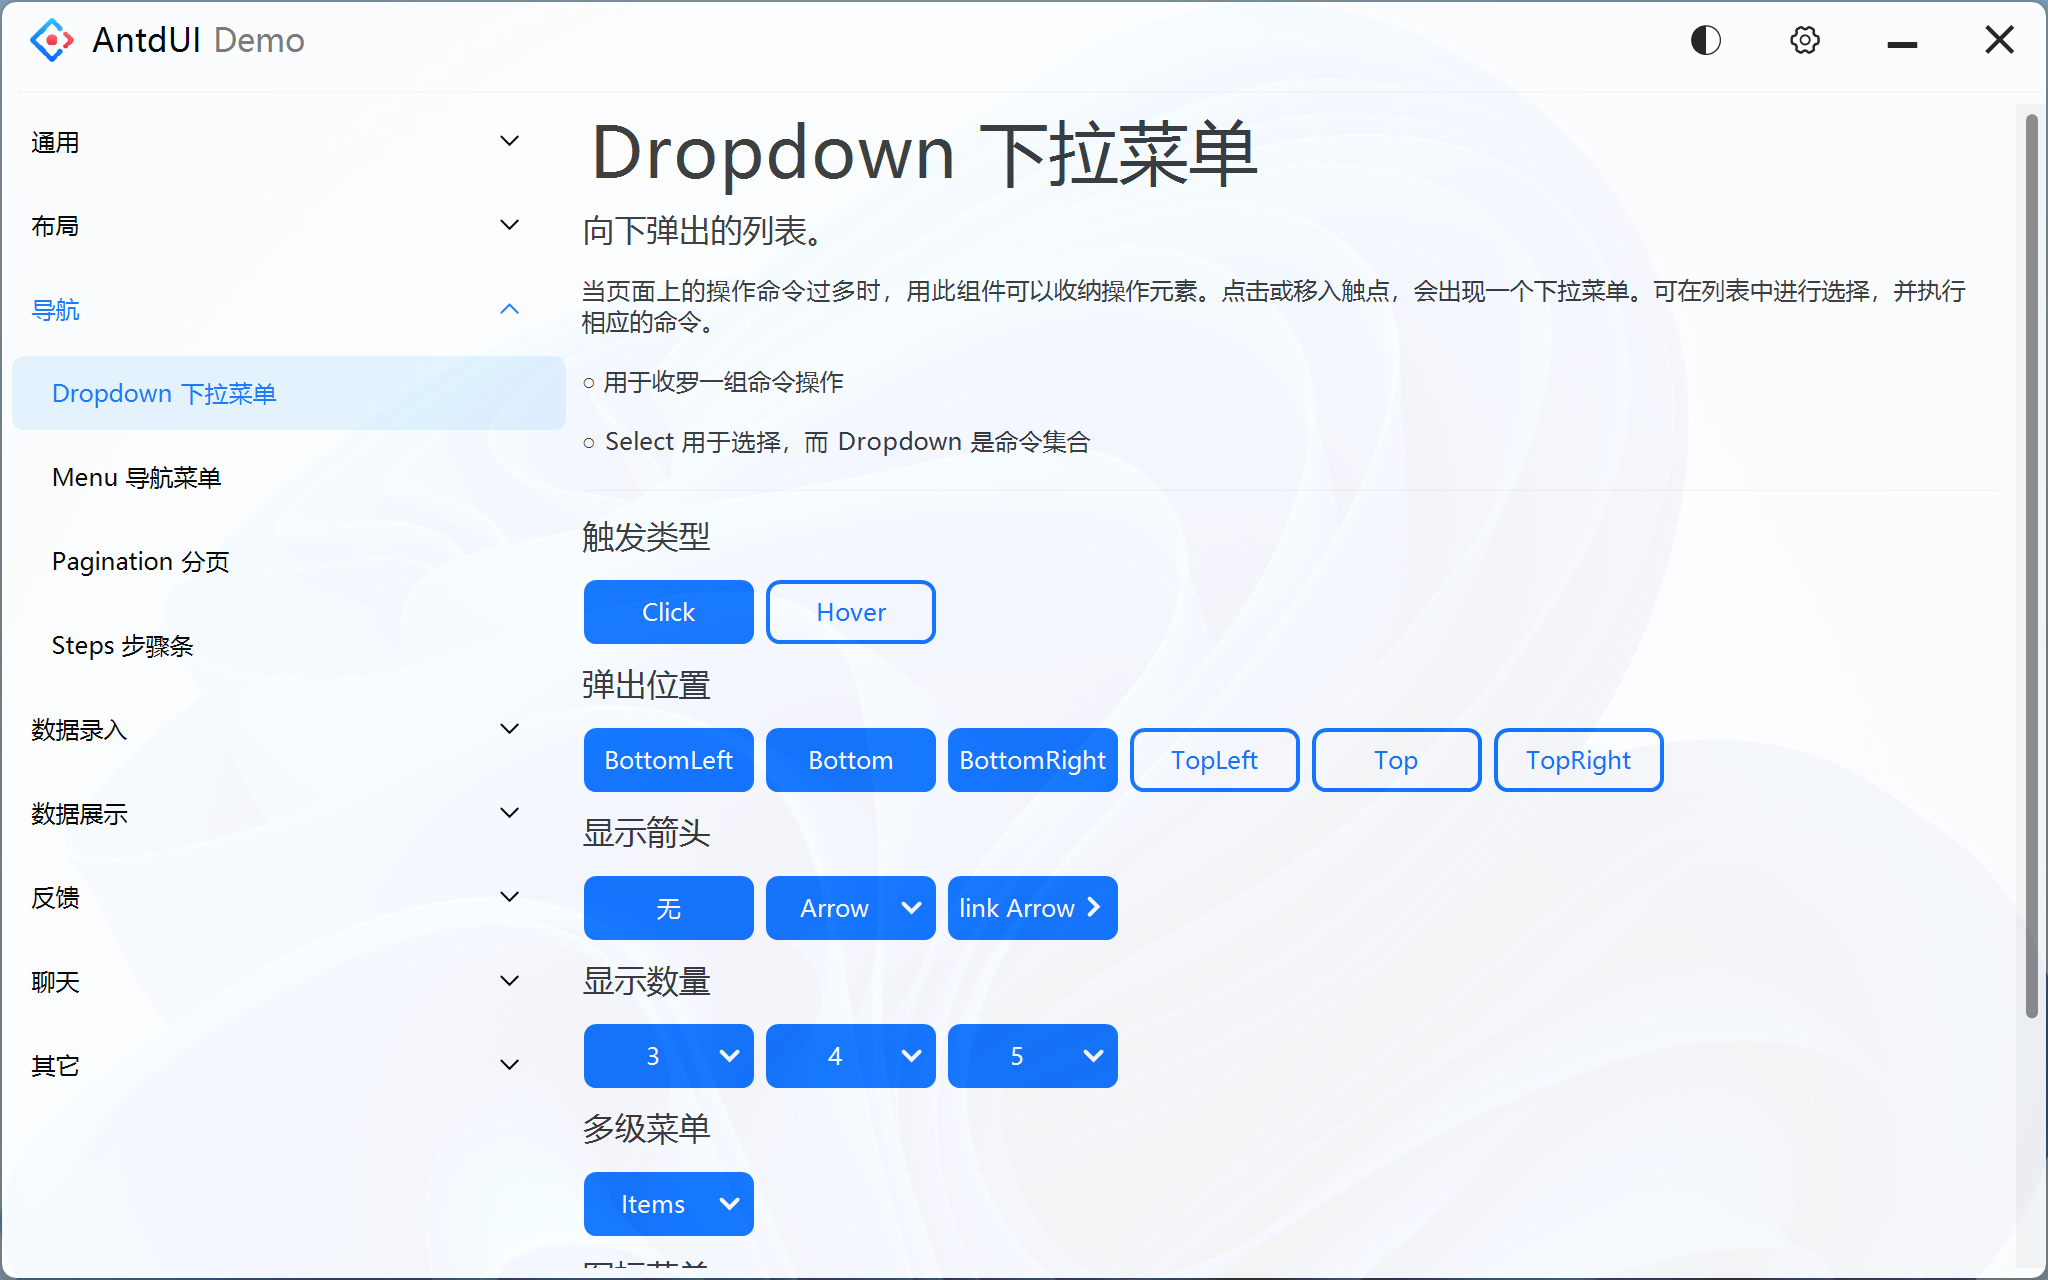
Task: Select the Bottom popup position
Action: [850, 760]
